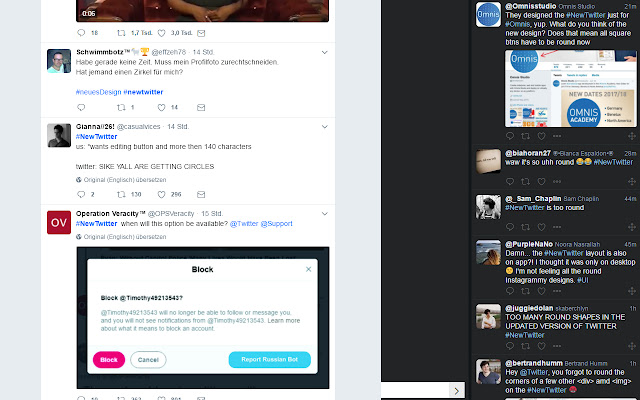Open the @OPSVeracity handle
The height and width of the screenshot is (400, 640).
(171, 213)
